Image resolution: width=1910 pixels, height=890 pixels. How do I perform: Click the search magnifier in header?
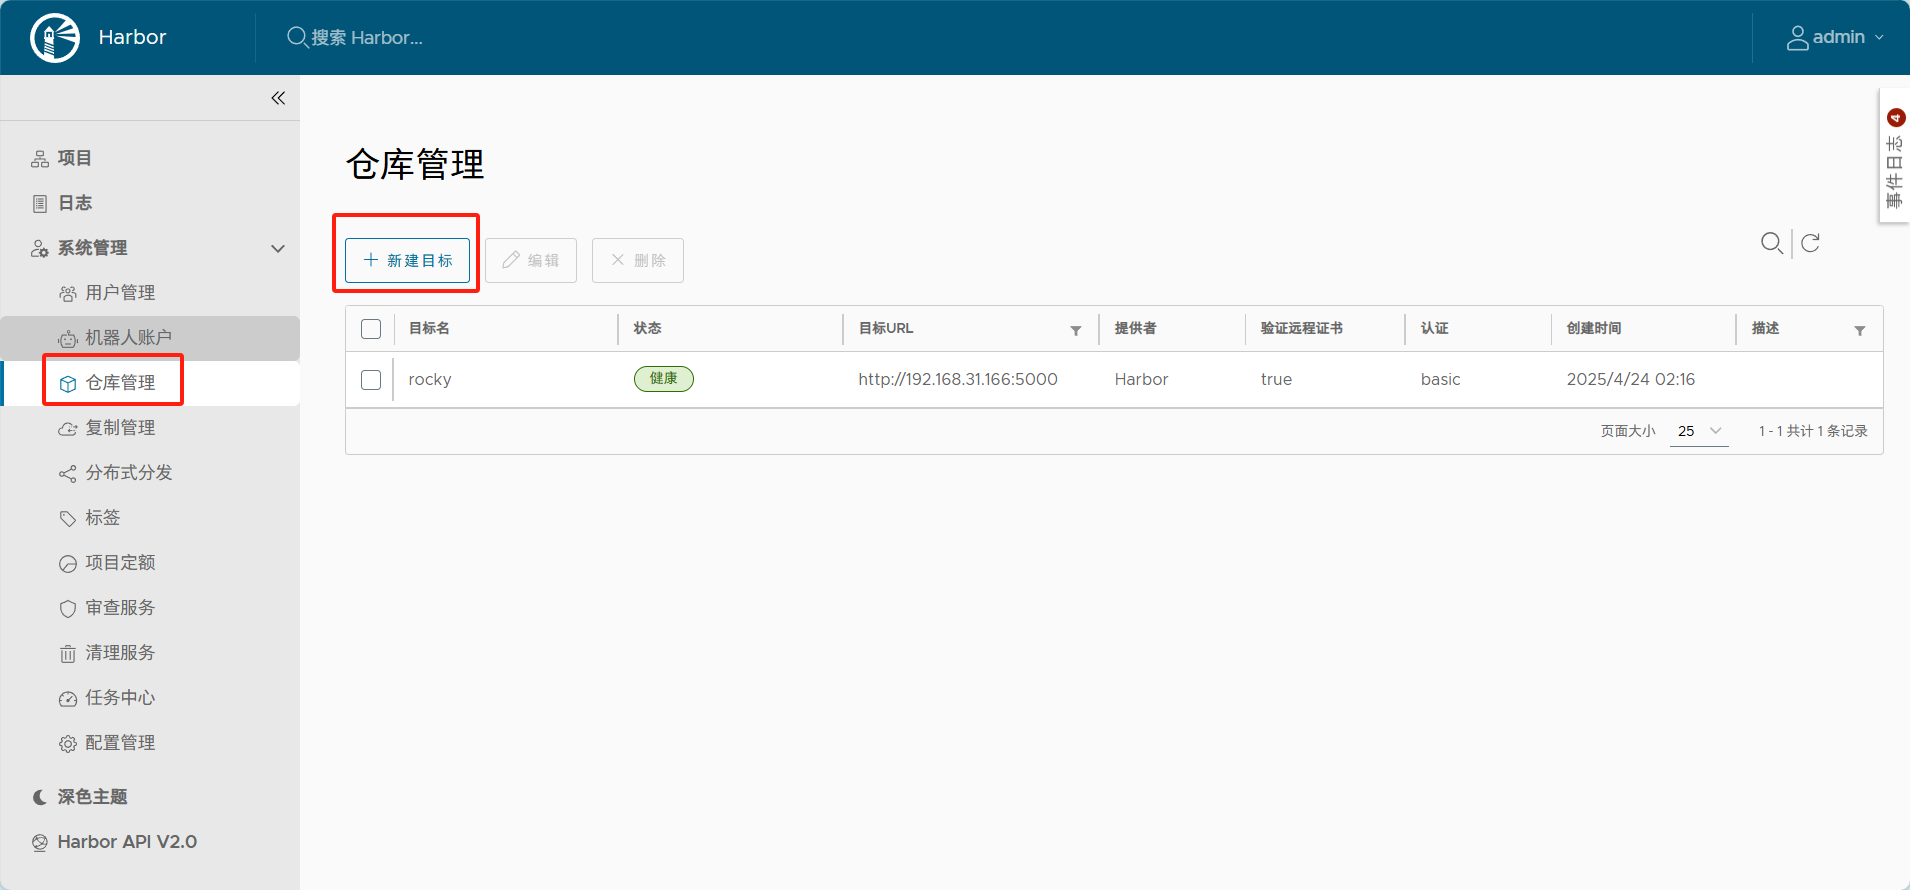(x=297, y=37)
